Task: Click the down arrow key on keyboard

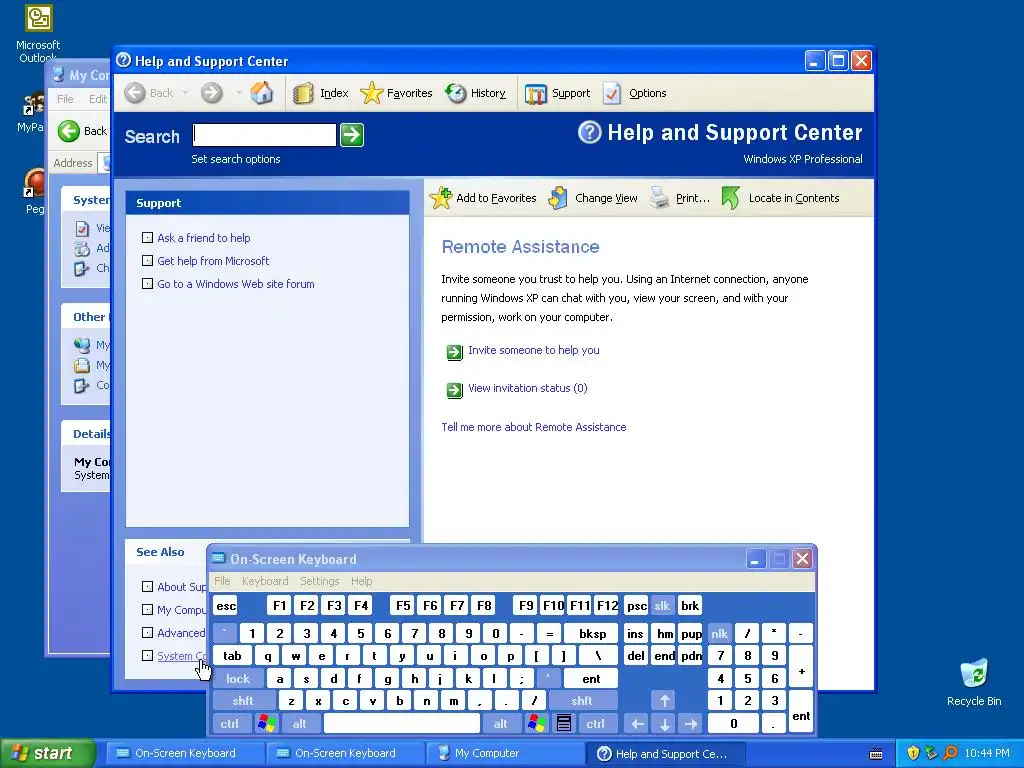Action: click(x=665, y=724)
